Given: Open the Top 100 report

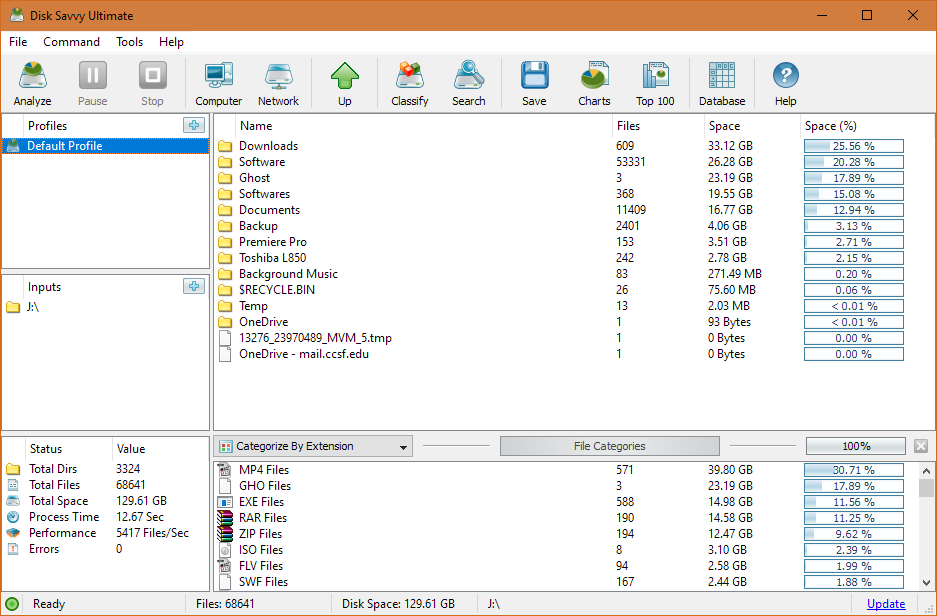Looking at the screenshot, I should [x=655, y=84].
